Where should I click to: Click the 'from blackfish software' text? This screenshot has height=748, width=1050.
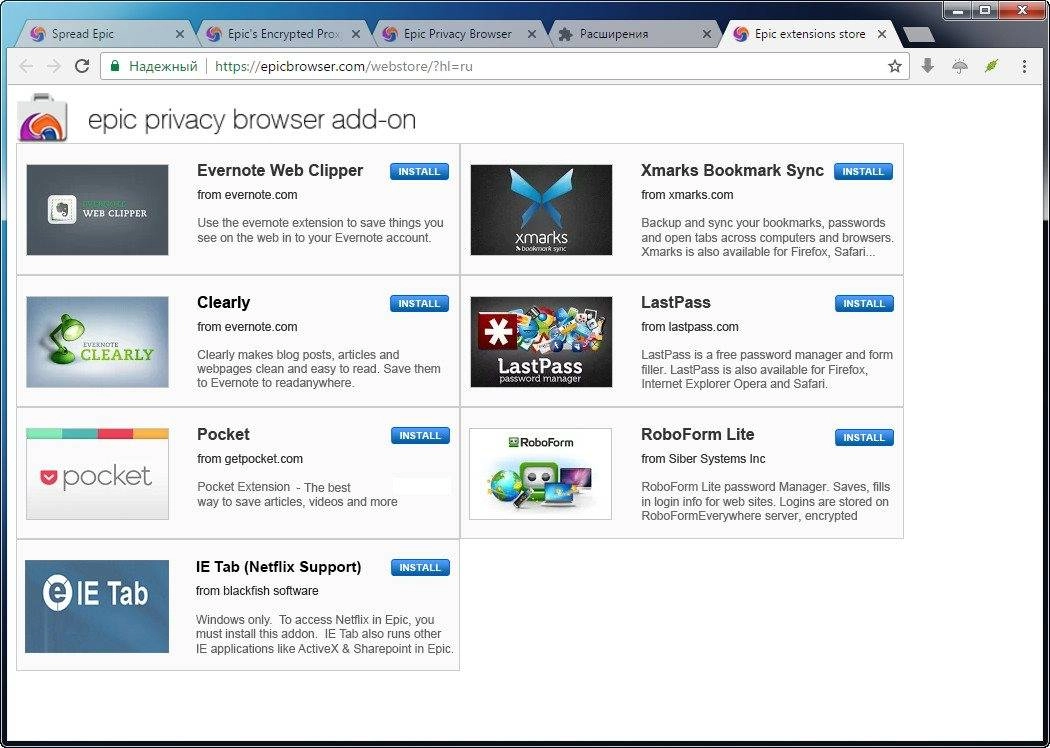point(257,591)
